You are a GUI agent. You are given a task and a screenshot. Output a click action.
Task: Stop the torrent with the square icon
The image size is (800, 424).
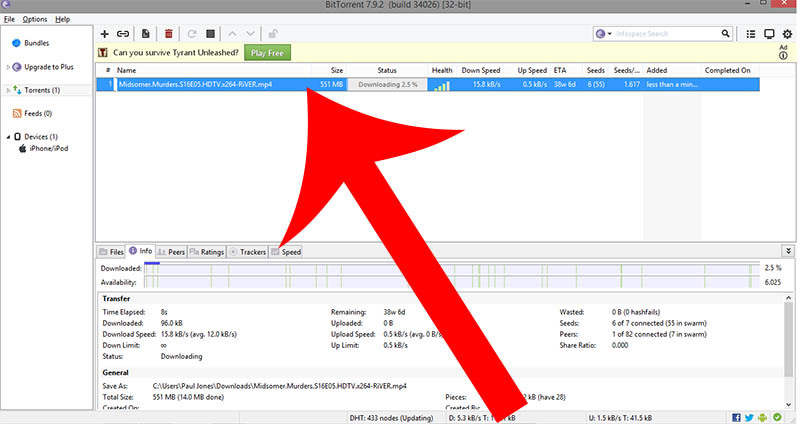[210, 34]
